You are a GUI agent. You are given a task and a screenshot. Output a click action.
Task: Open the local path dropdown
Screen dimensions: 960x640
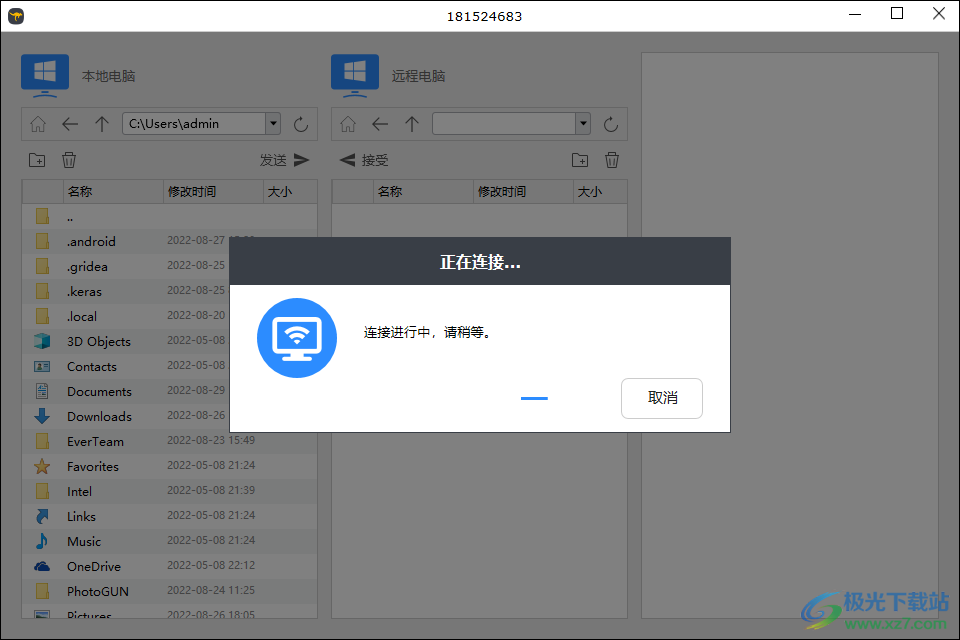272,124
